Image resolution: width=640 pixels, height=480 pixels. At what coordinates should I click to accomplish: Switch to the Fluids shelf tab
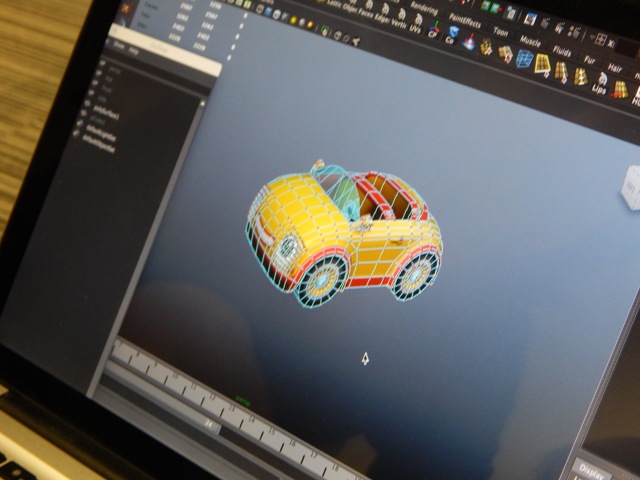(562, 51)
